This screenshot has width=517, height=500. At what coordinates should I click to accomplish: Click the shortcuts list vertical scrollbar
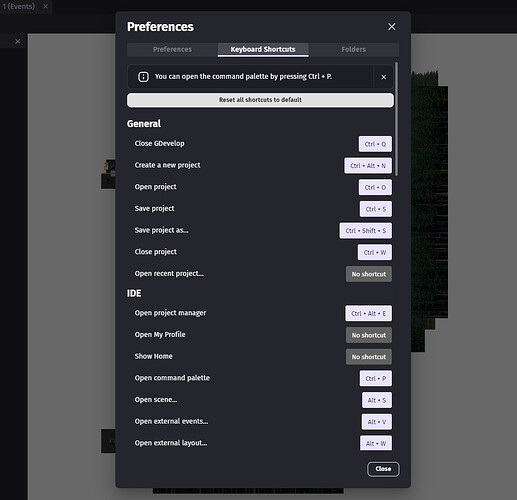(x=396, y=119)
